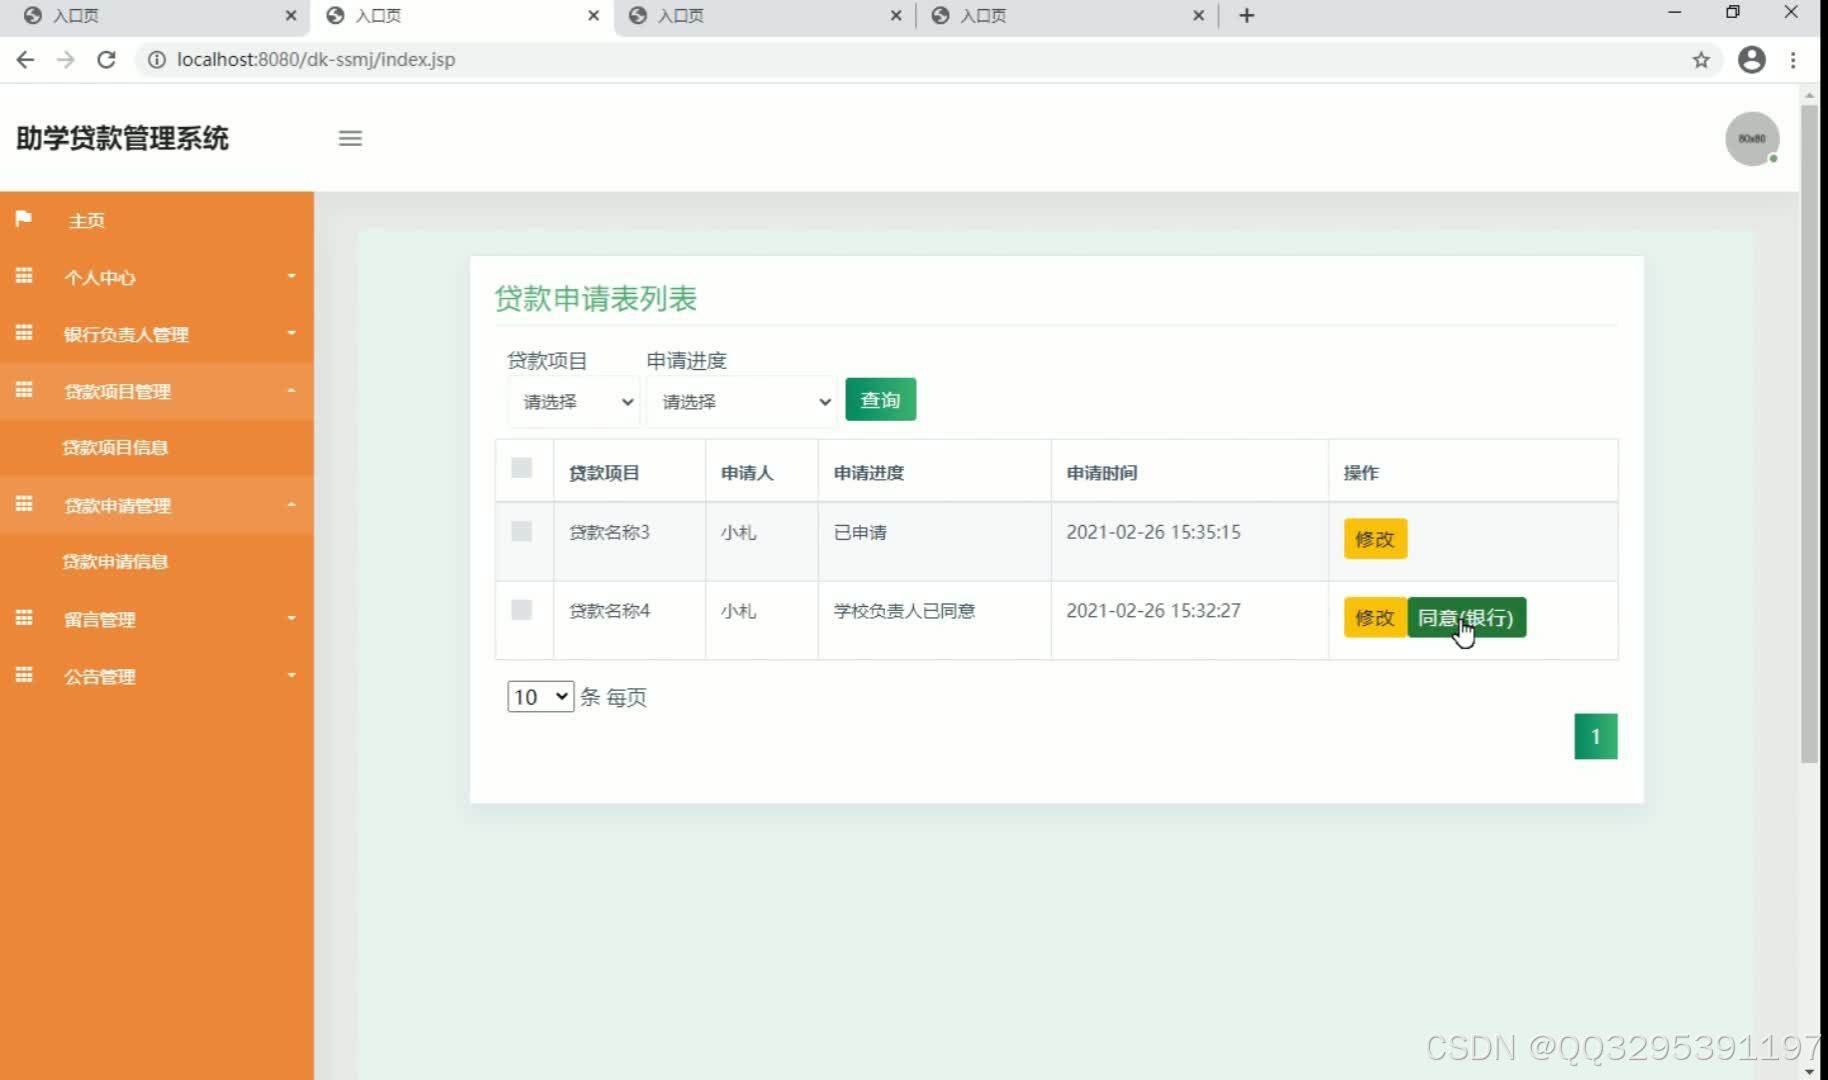Tick the select-all checkbox in table header

click(x=521, y=468)
